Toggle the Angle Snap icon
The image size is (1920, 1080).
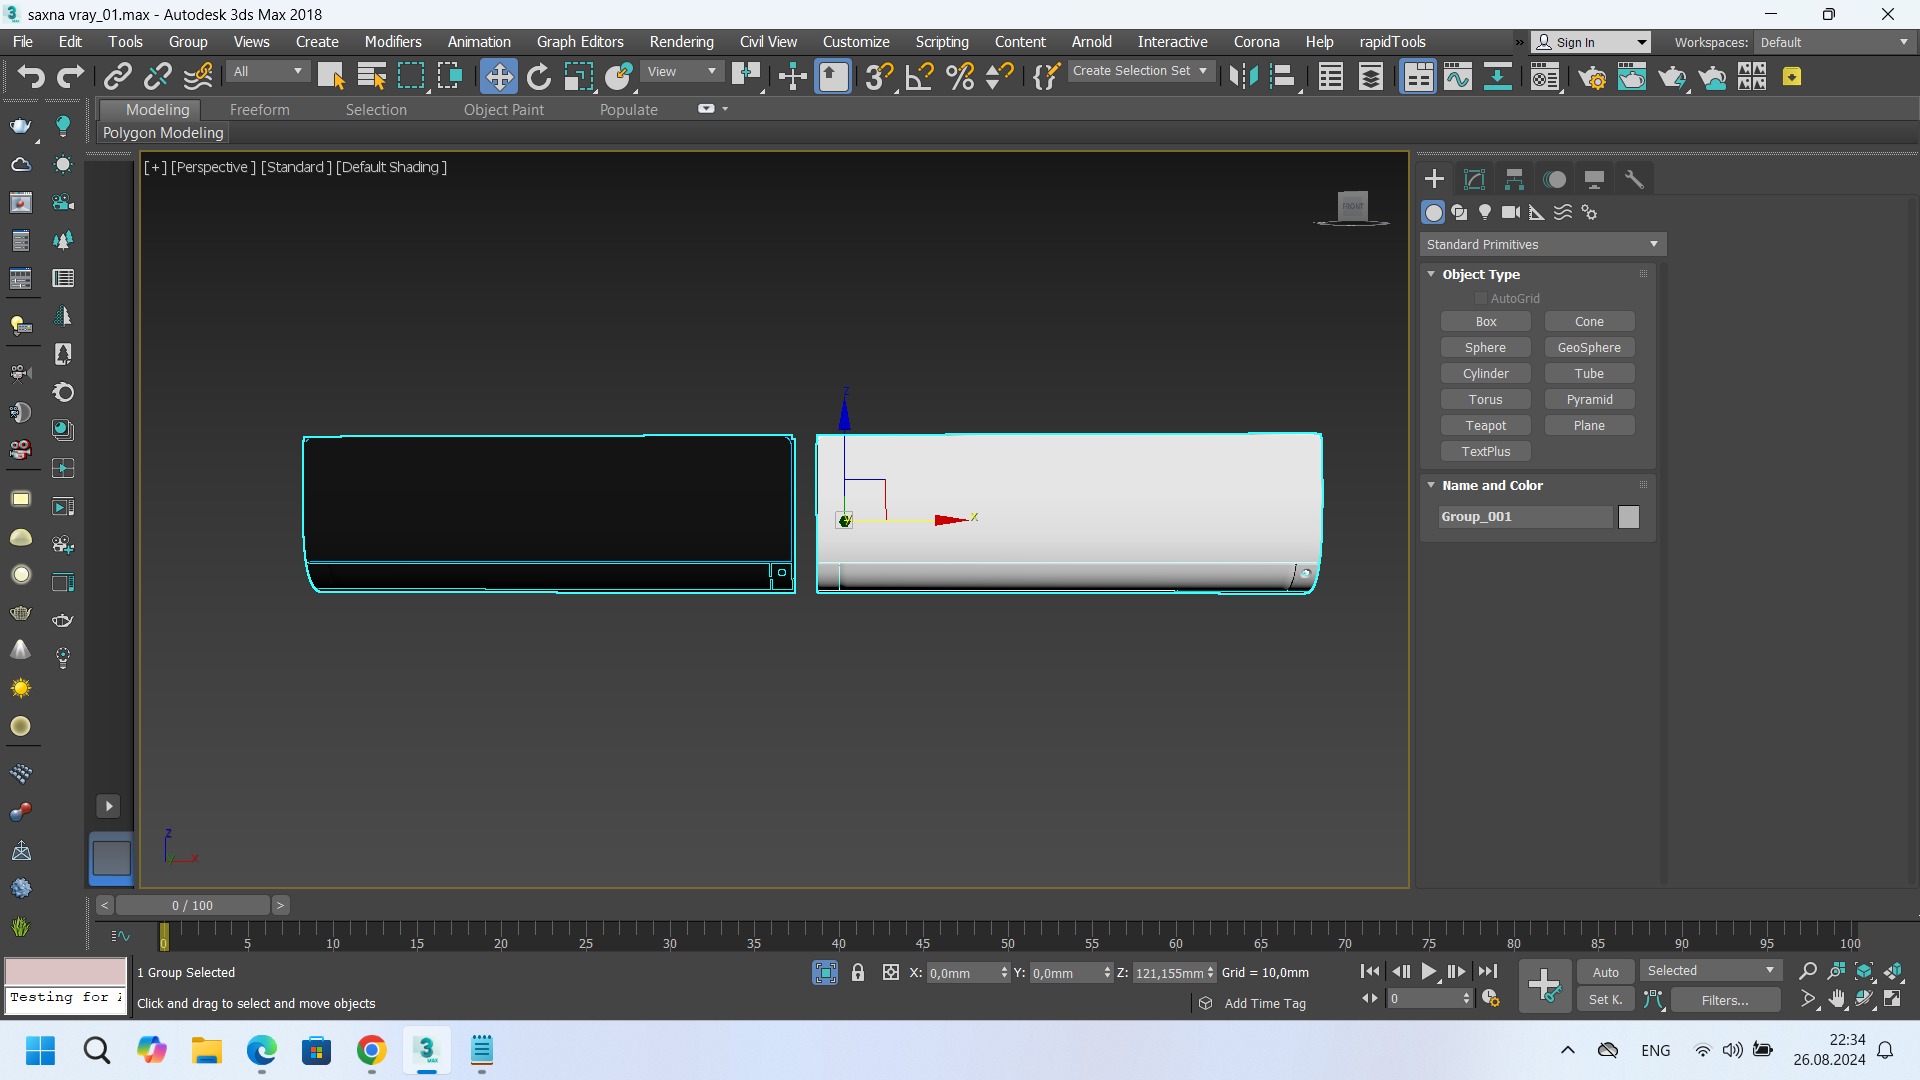point(919,77)
